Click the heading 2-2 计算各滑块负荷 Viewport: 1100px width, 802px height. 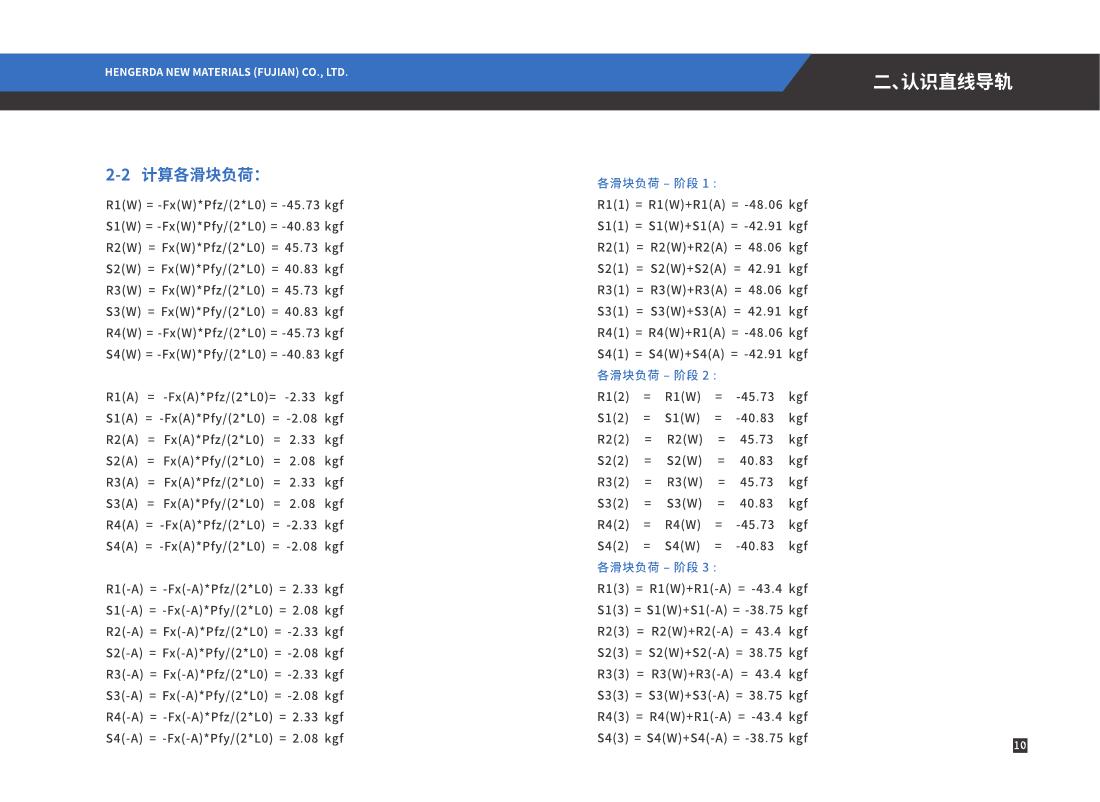[183, 175]
